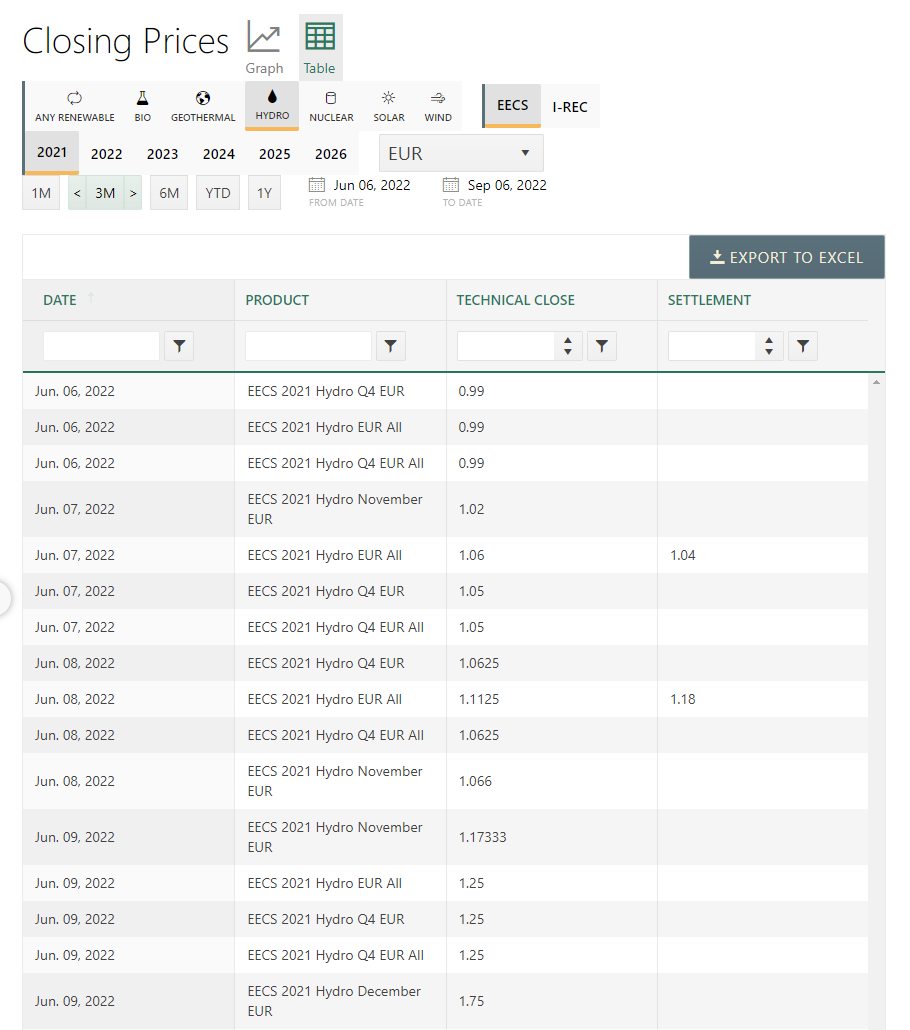Select technical close value 1.75
The width and height of the screenshot is (910, 1030).
(471, 1001)
